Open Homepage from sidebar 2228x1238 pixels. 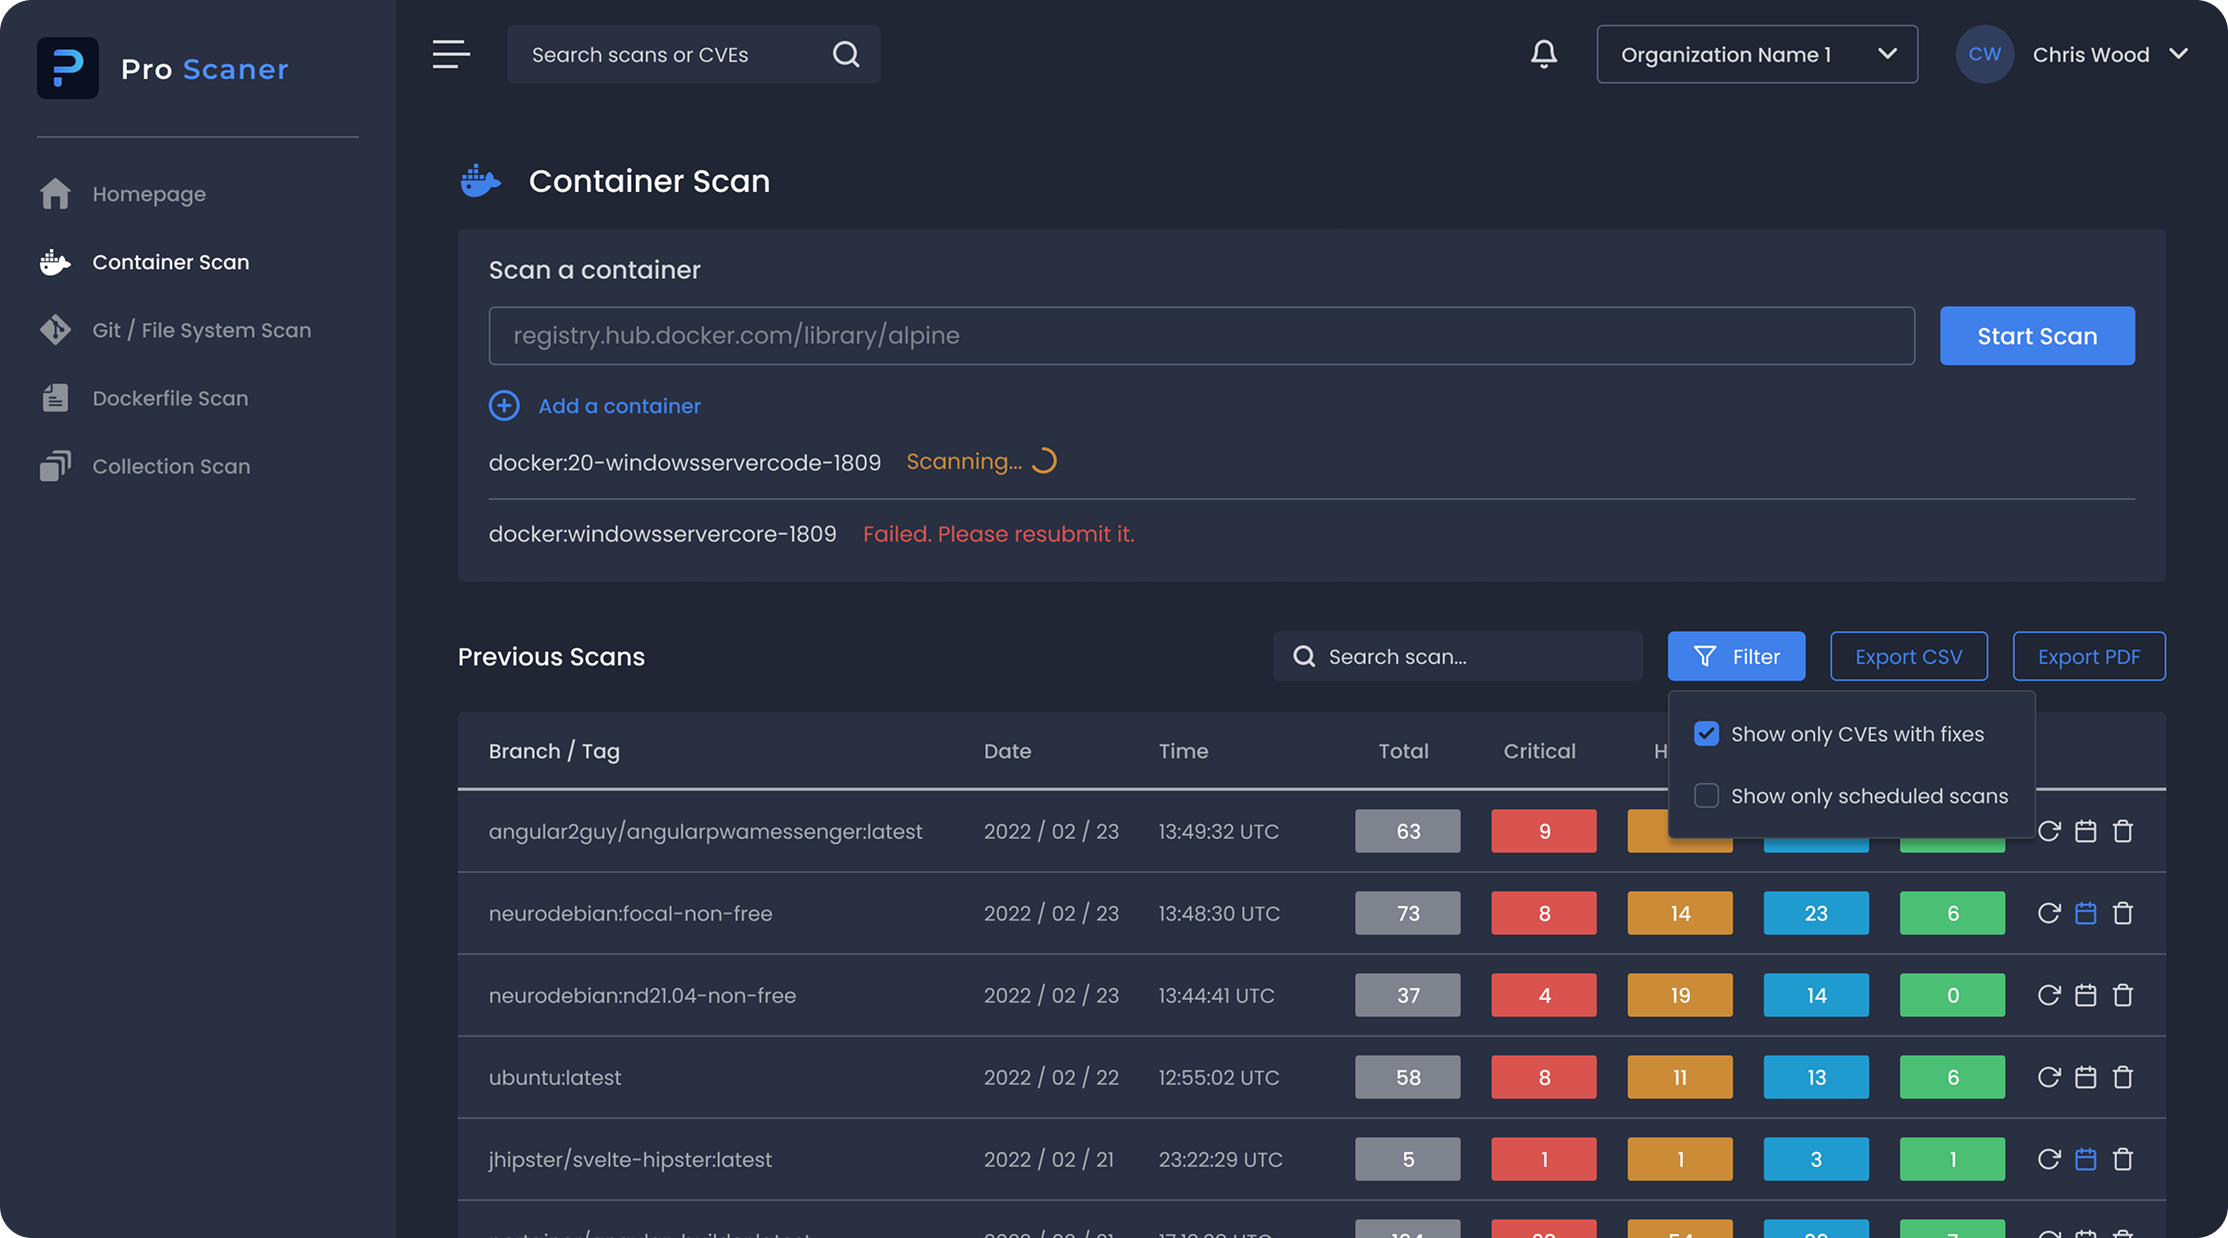coord(123,194)
